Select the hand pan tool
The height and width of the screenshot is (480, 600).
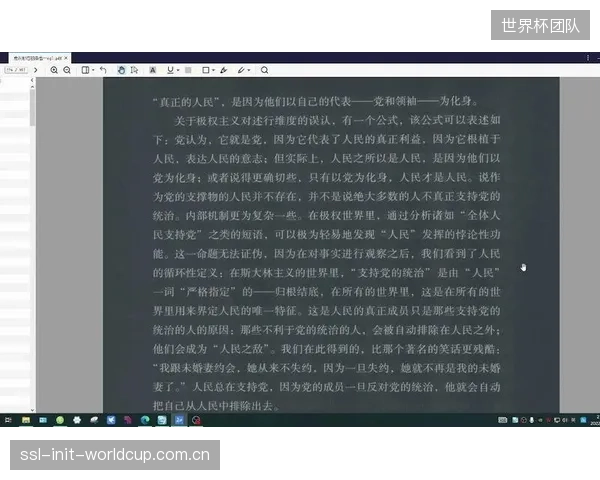(x=121, y=70)
